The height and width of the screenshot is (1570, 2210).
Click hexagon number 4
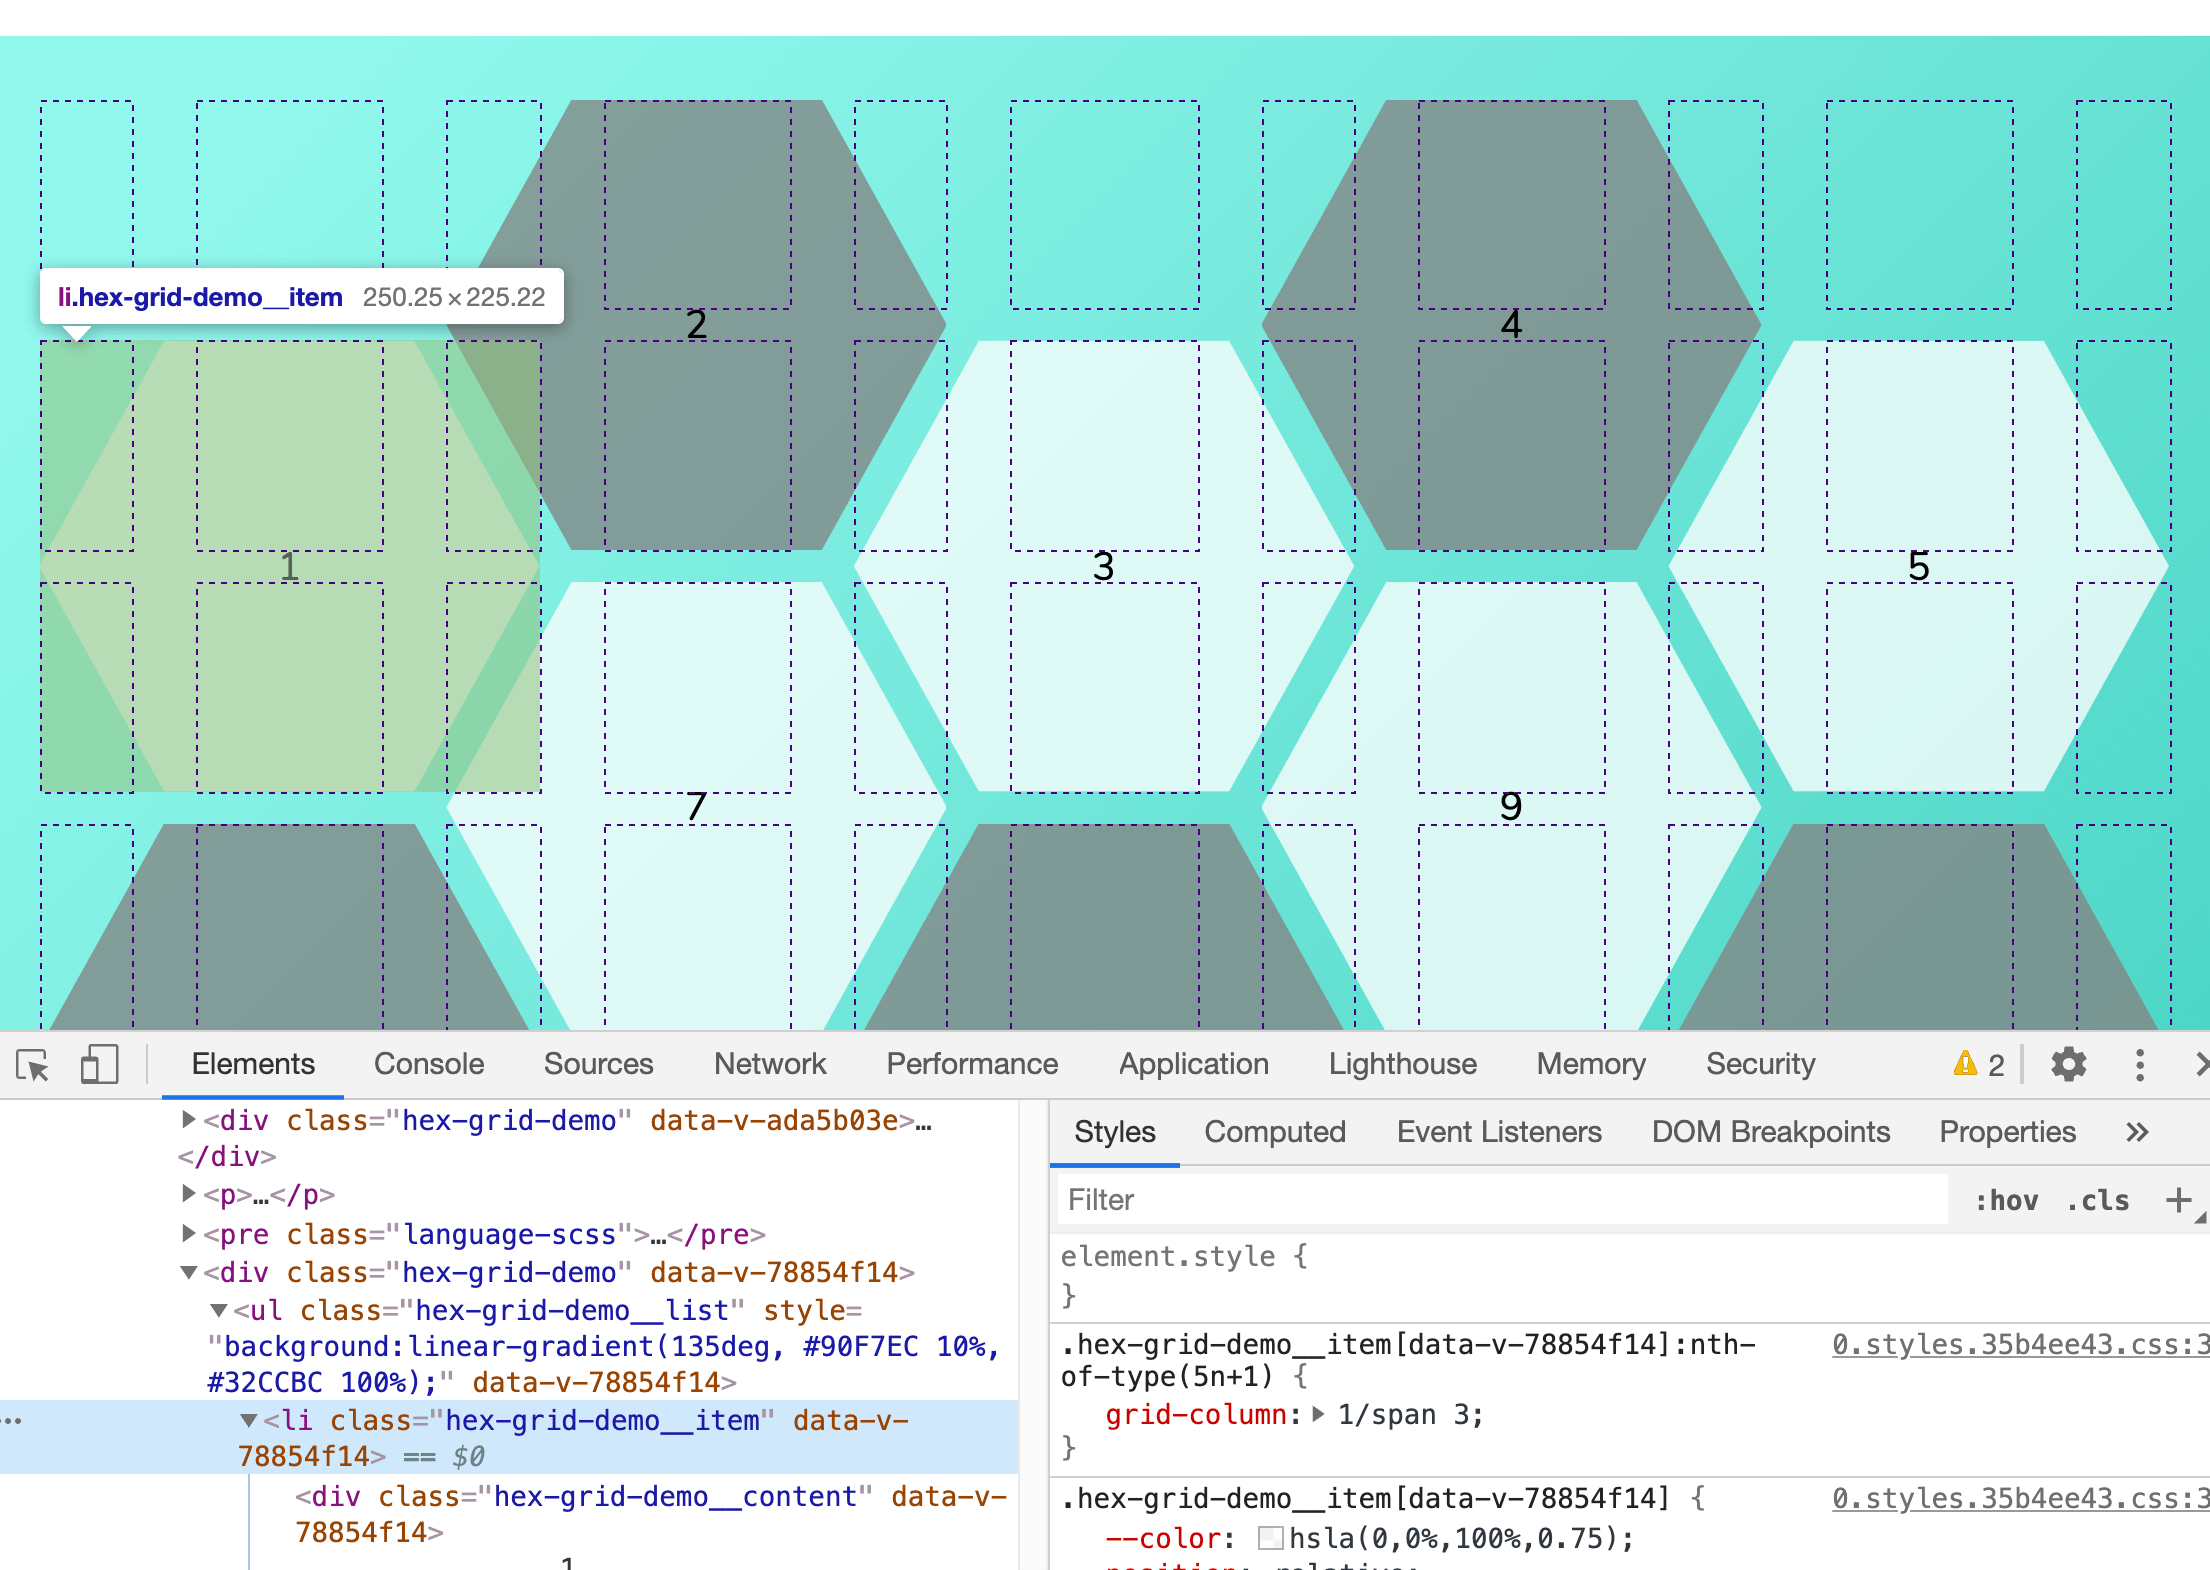coord(1511,325)
